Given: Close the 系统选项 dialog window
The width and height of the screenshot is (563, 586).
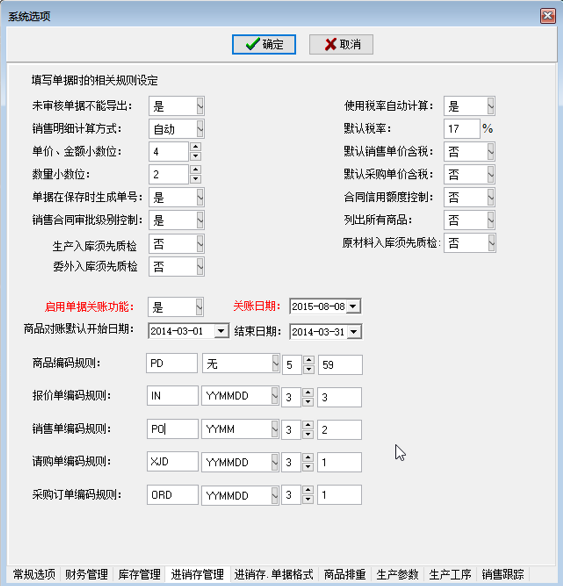Looking at the screenshot, I should 548,16.
